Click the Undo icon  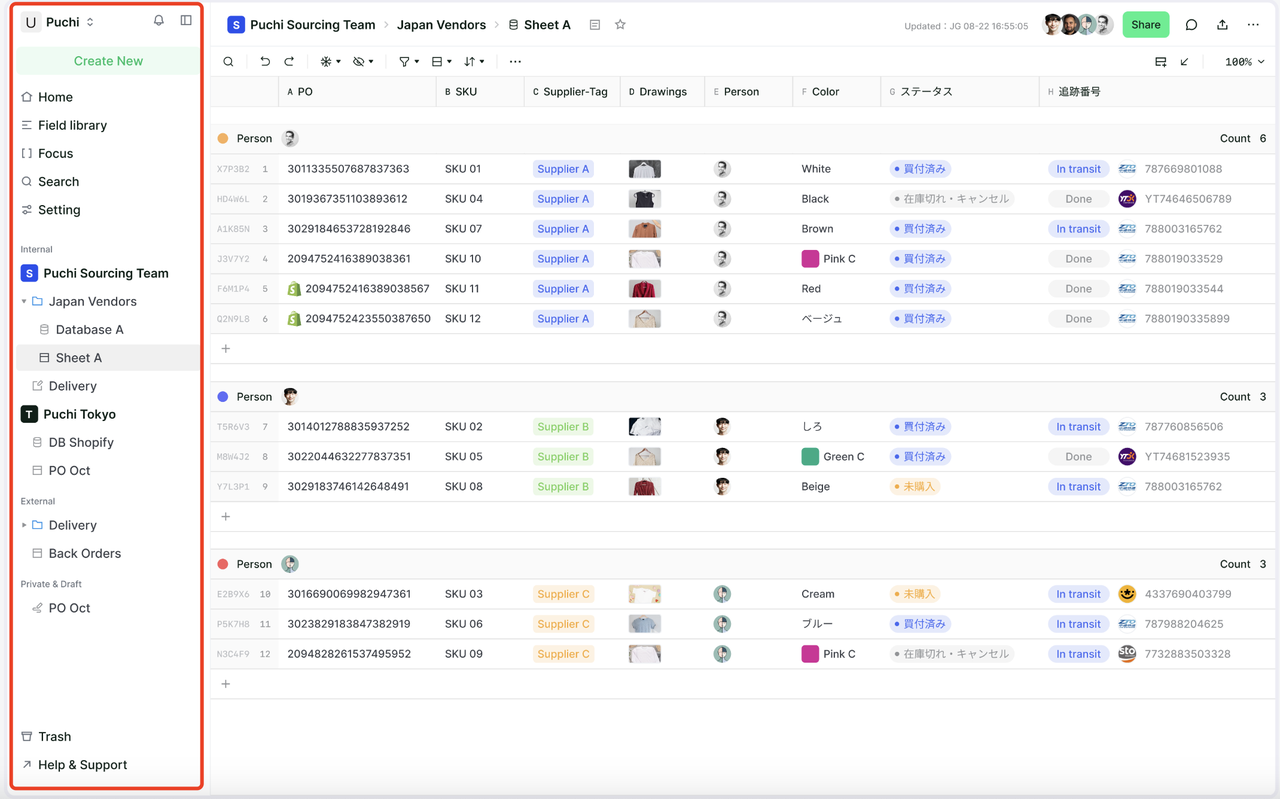[x=265, y=62]
